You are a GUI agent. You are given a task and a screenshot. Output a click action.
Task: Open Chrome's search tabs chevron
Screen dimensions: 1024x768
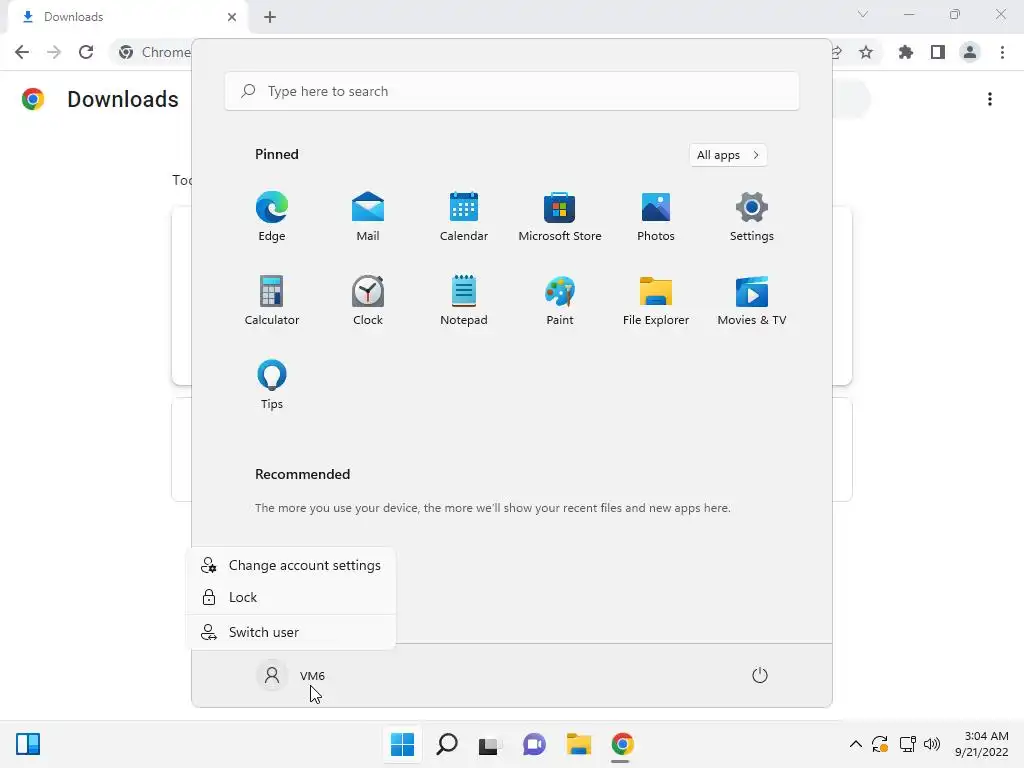[x=863, y=14]
